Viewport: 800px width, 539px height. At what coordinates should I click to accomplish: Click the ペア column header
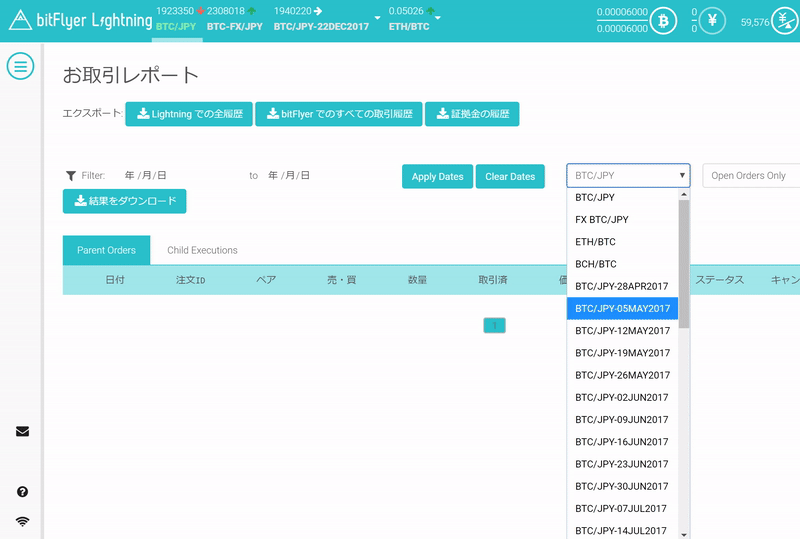266,280
